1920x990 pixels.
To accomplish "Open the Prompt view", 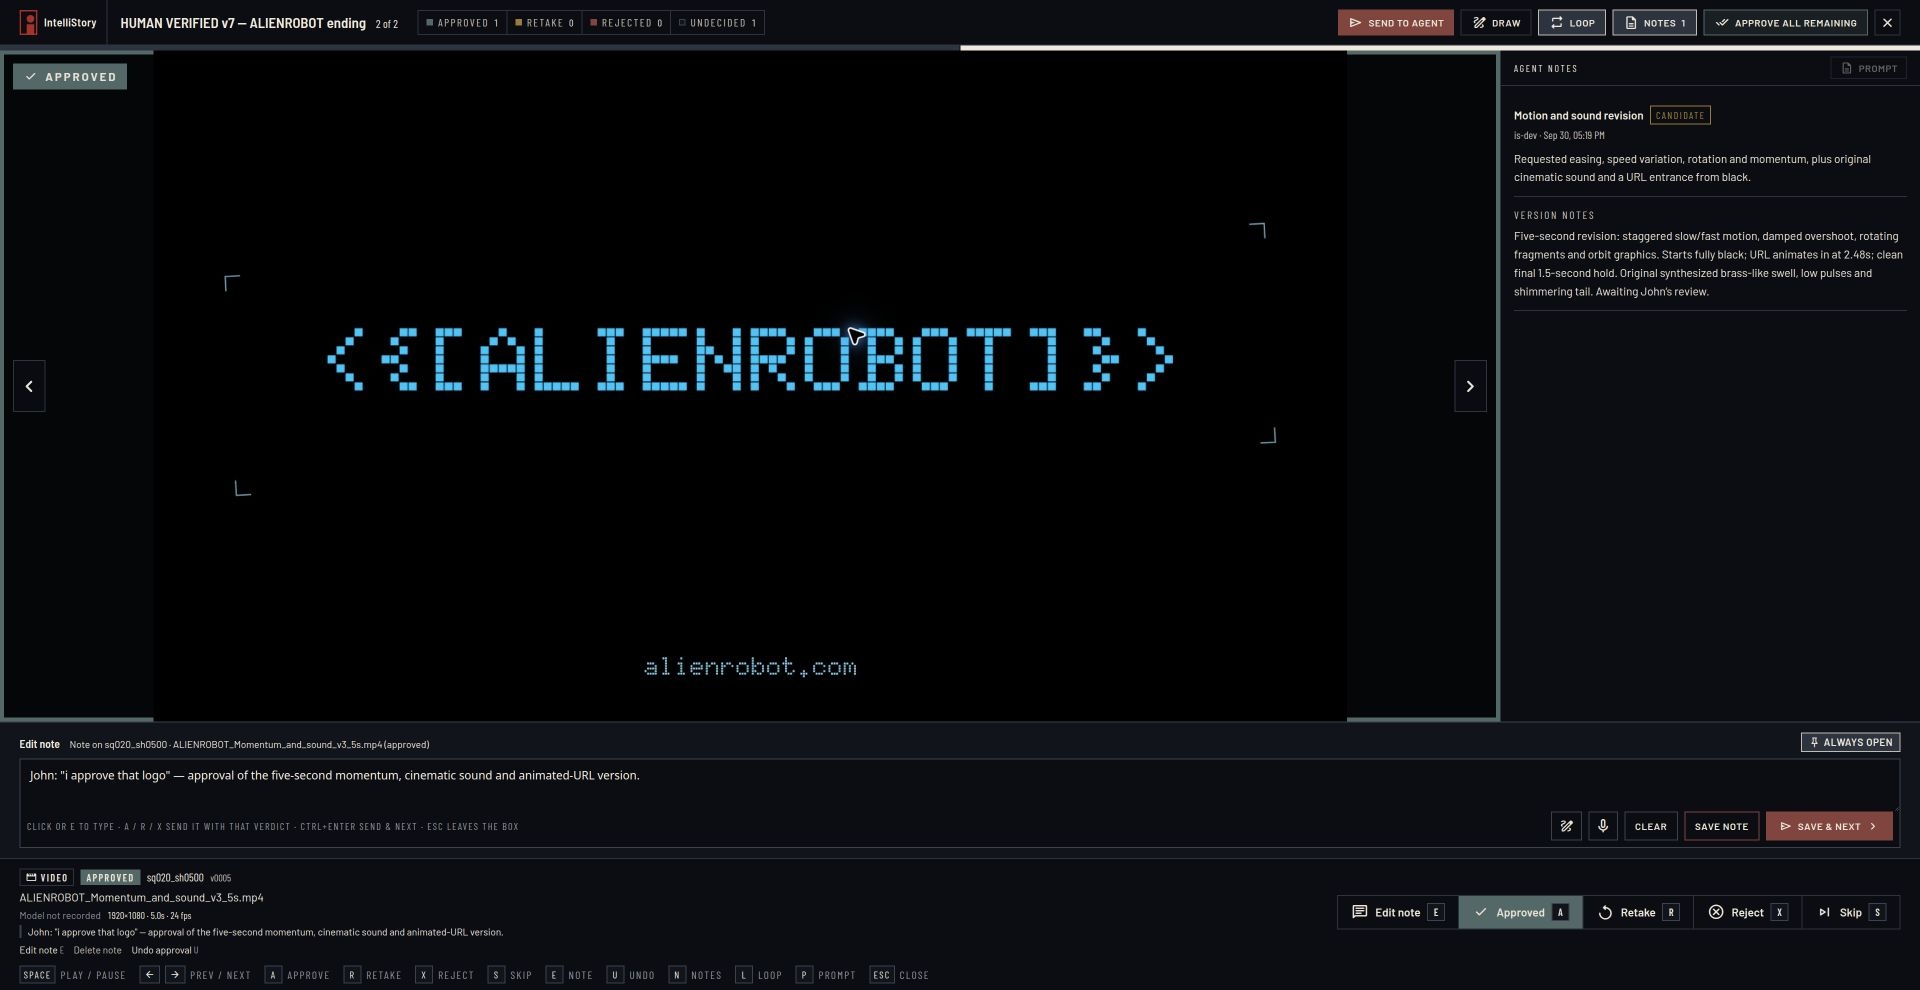I will pos(1868,68).
